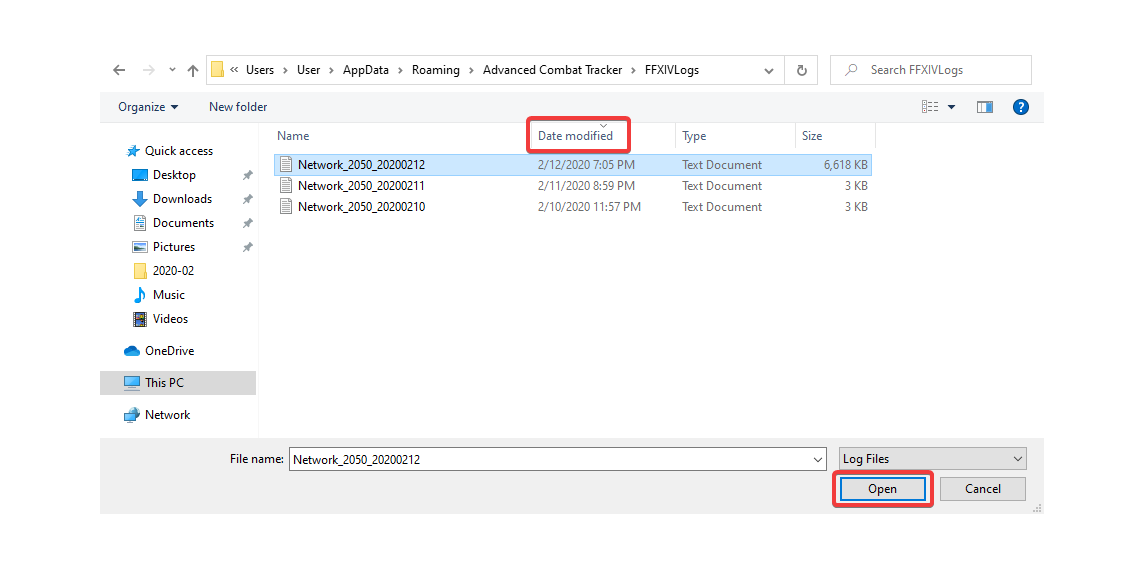Click the folder icon in address bar

(x=217, y=70)
